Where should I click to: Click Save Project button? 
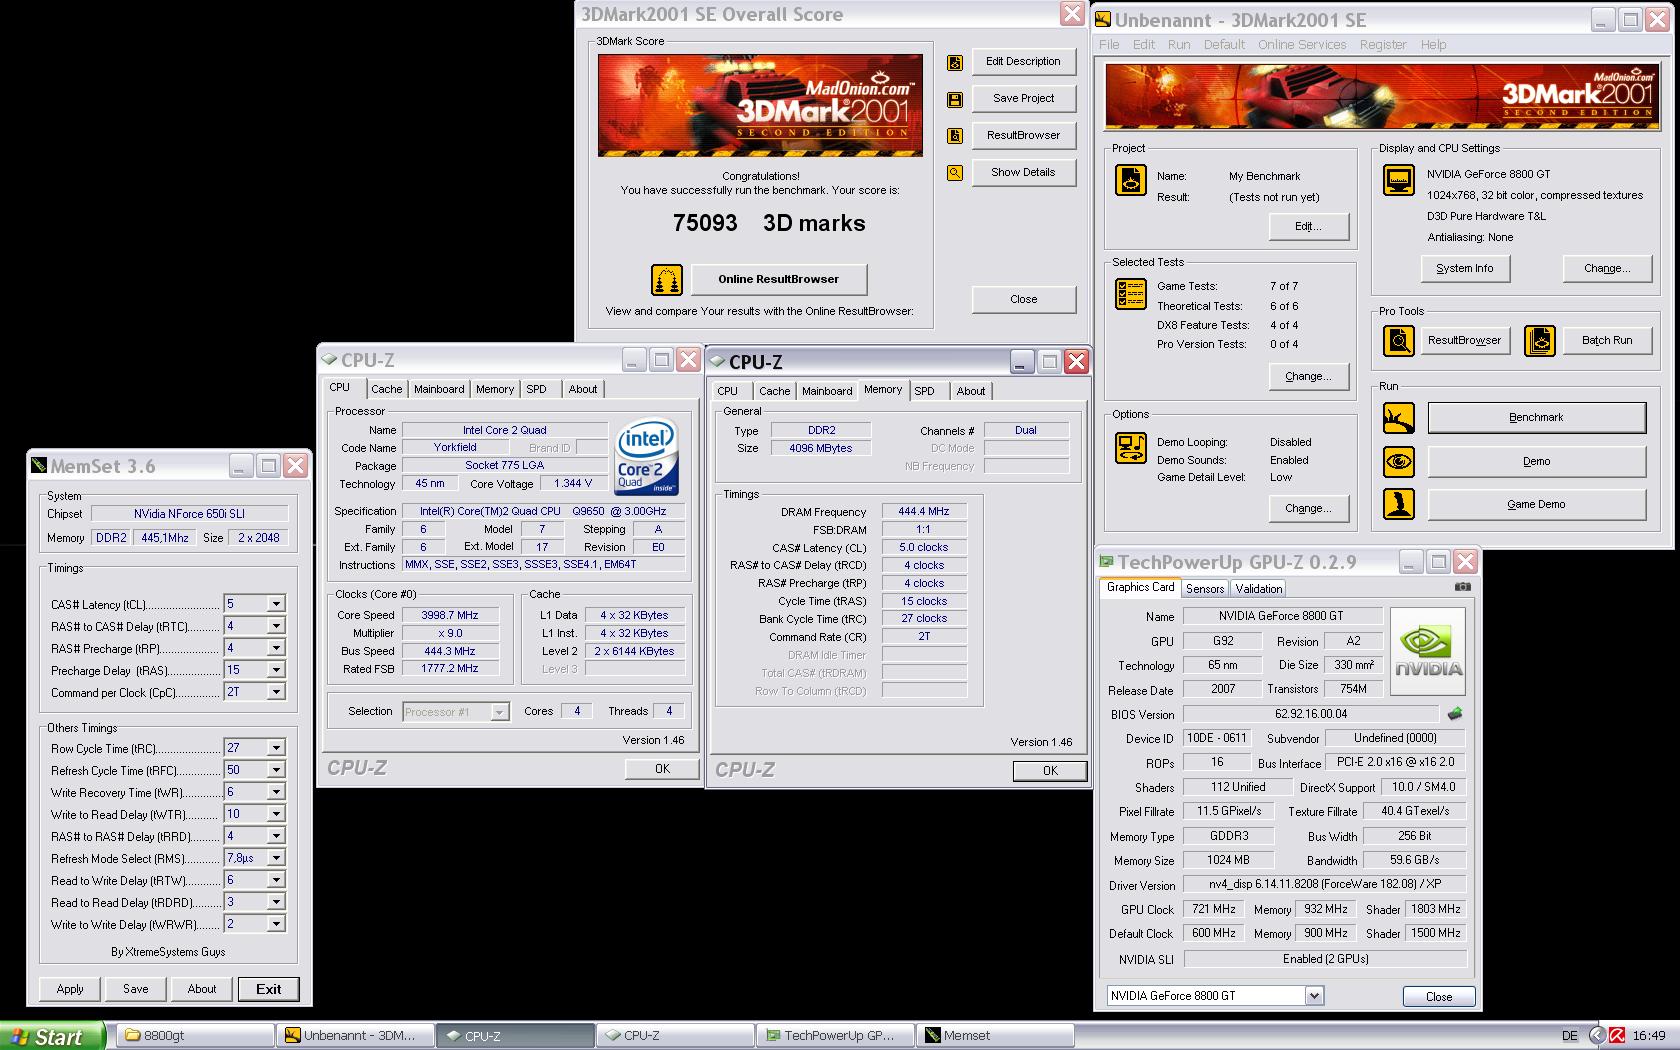(x=1023, y=98)
